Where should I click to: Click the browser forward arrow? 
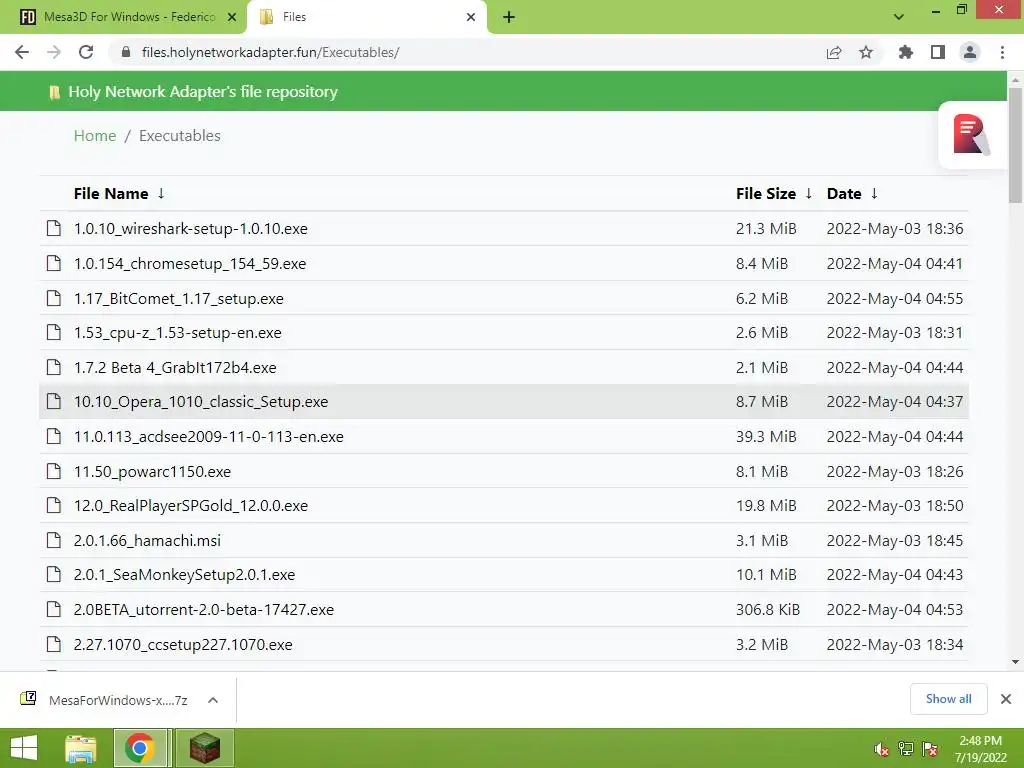pyautogui.click(x=54, y=52)
